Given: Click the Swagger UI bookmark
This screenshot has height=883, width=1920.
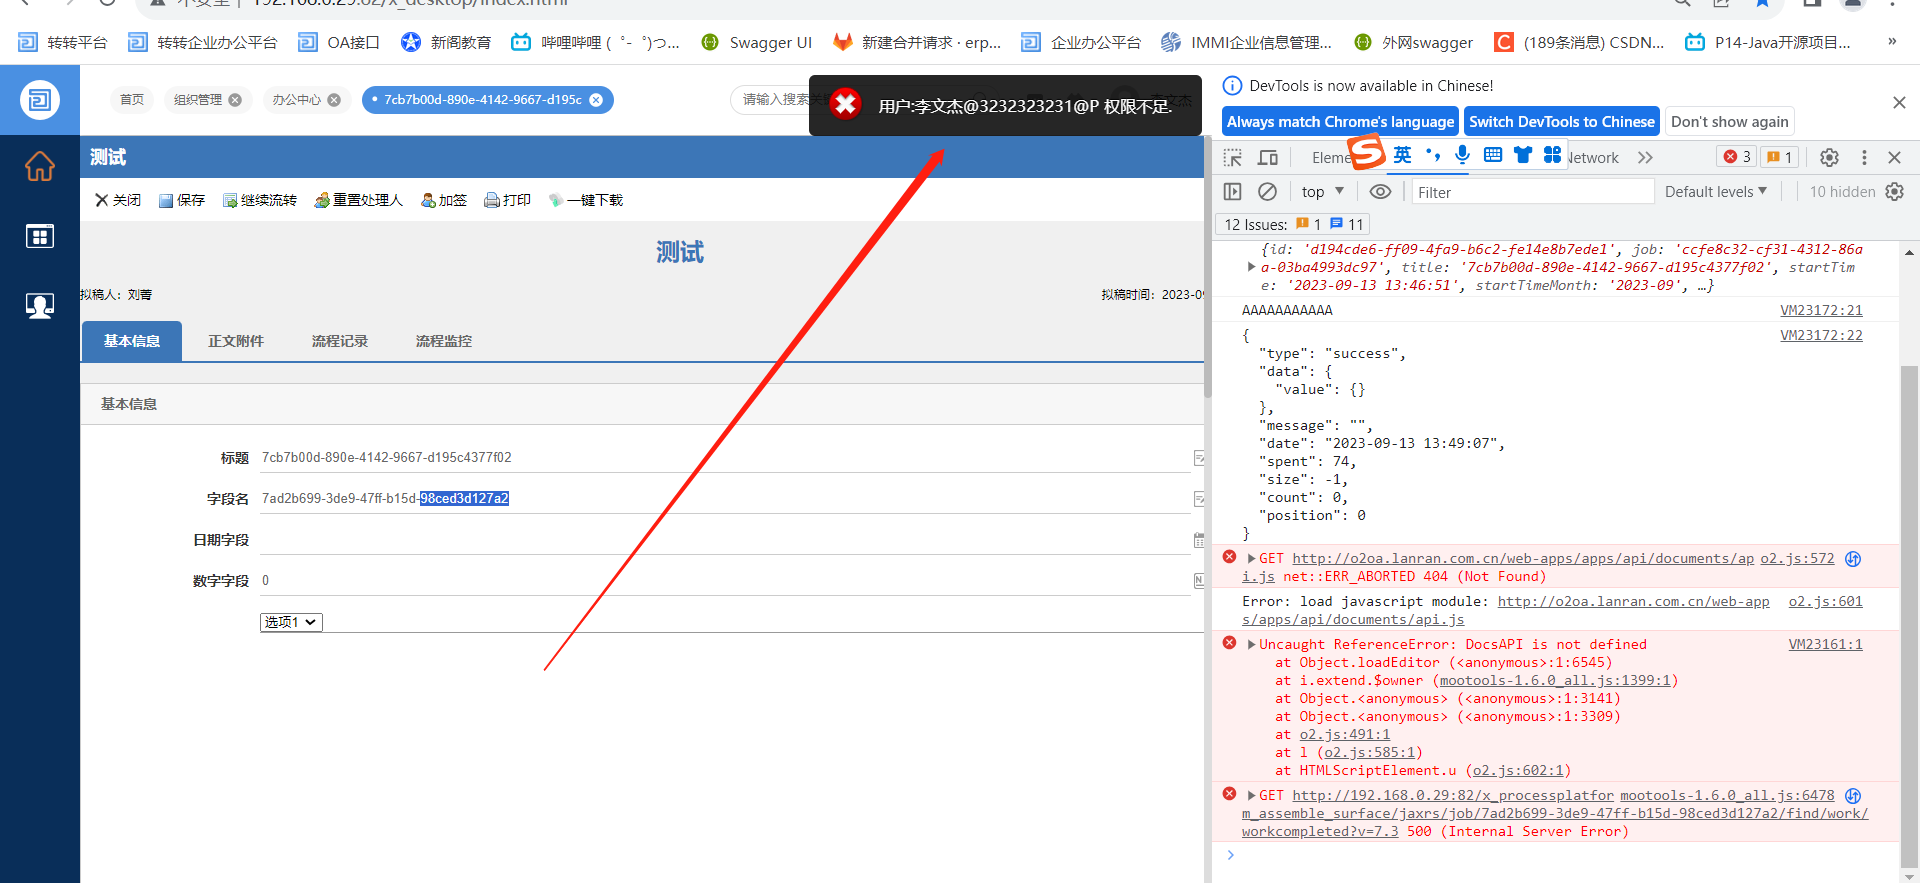Looking at the screenshot, I should pyautogui.click(x=756, y=42).
